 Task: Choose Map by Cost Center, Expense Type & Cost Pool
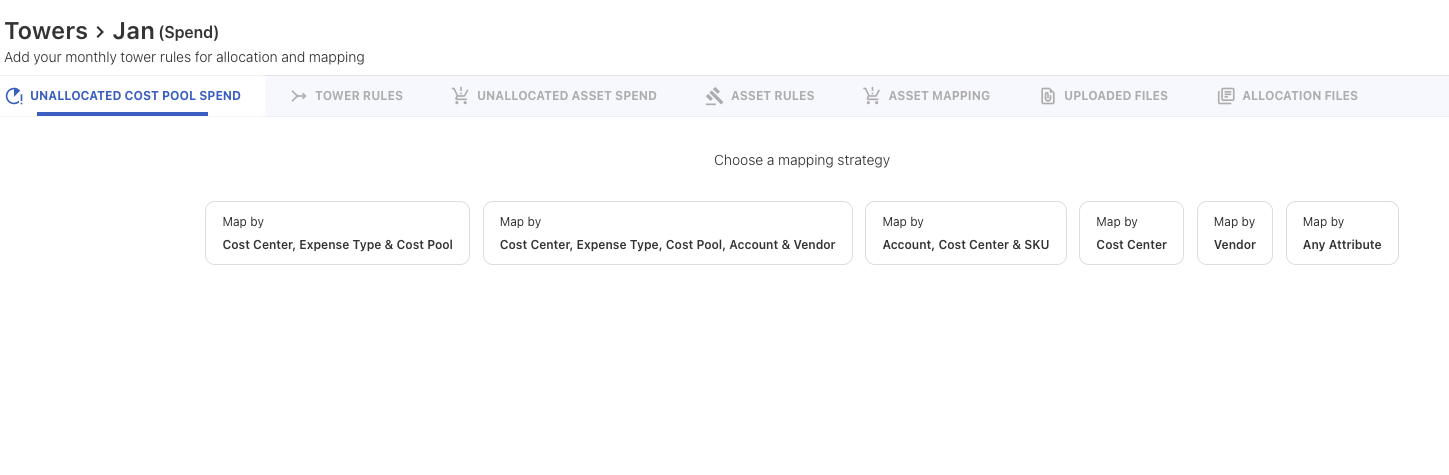337,233
